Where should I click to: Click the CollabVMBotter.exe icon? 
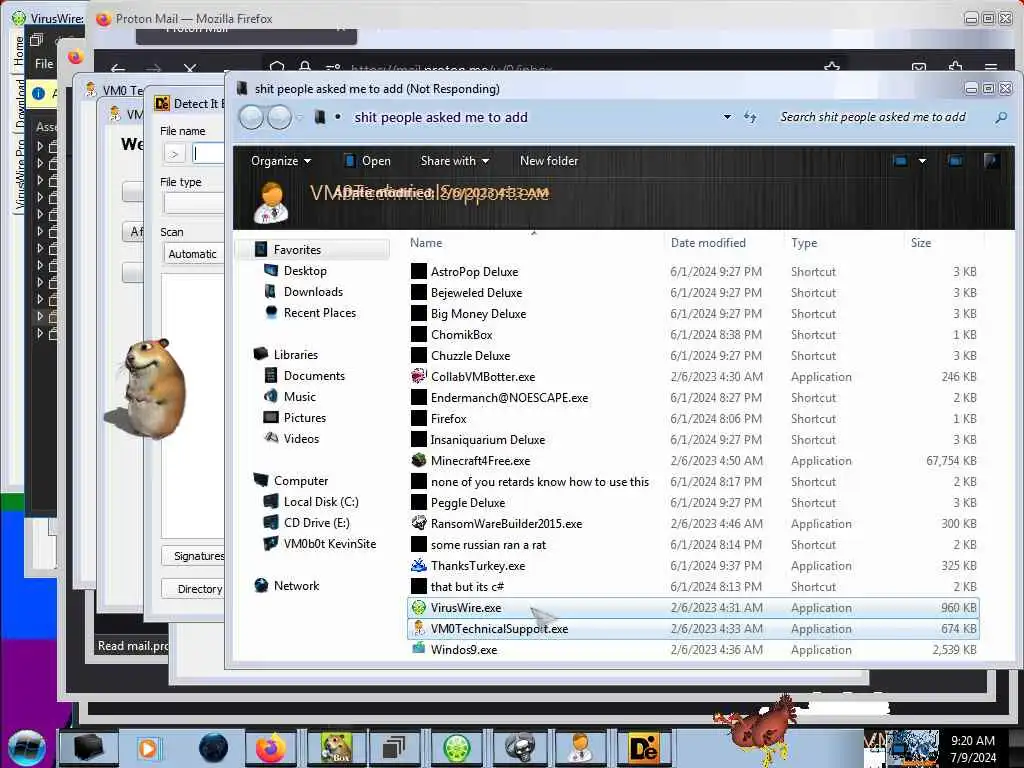(x=419, y=376)
